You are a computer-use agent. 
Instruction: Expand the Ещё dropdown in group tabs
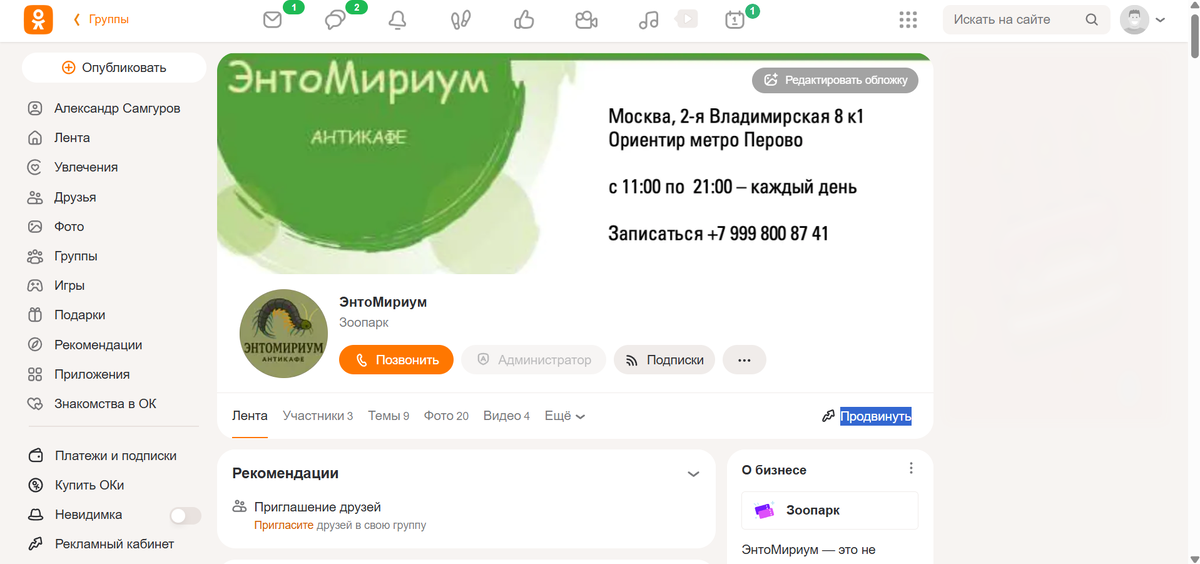pyautogui.click(x=564, y=416)
